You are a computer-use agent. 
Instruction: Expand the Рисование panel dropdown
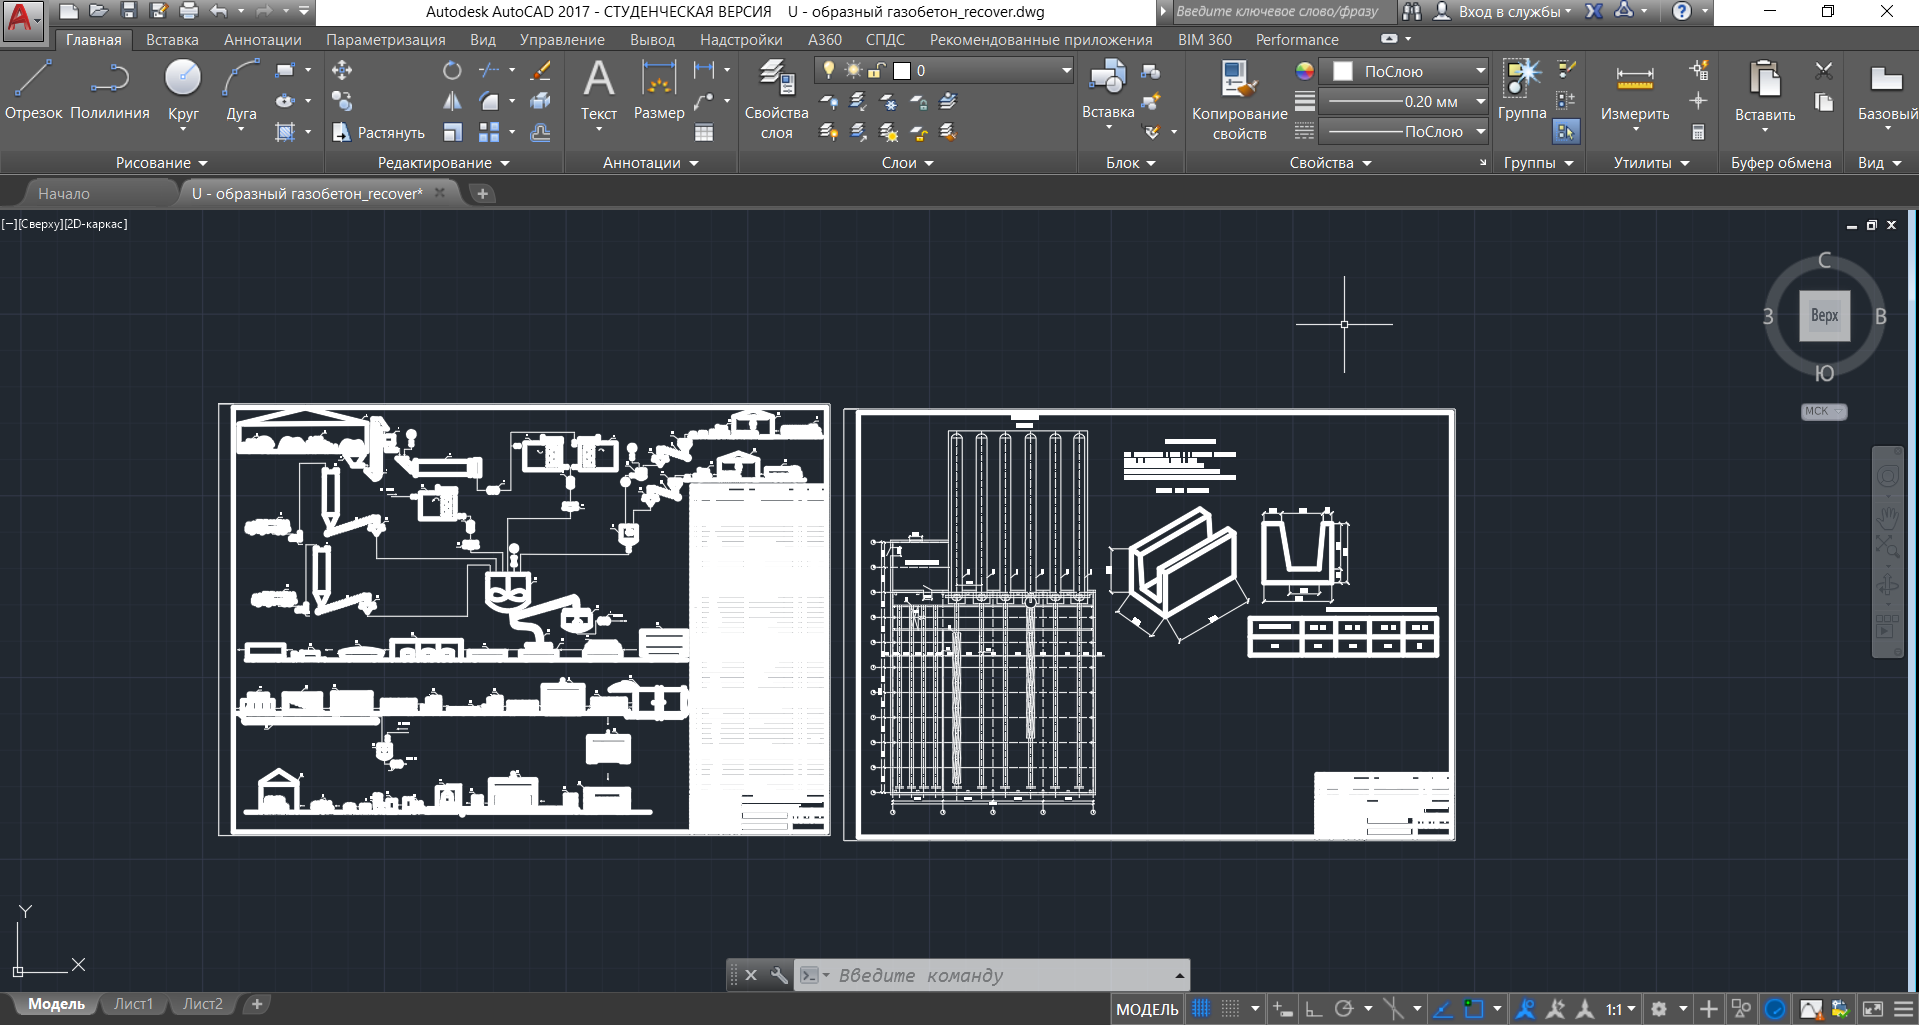(x=162, y=163)
